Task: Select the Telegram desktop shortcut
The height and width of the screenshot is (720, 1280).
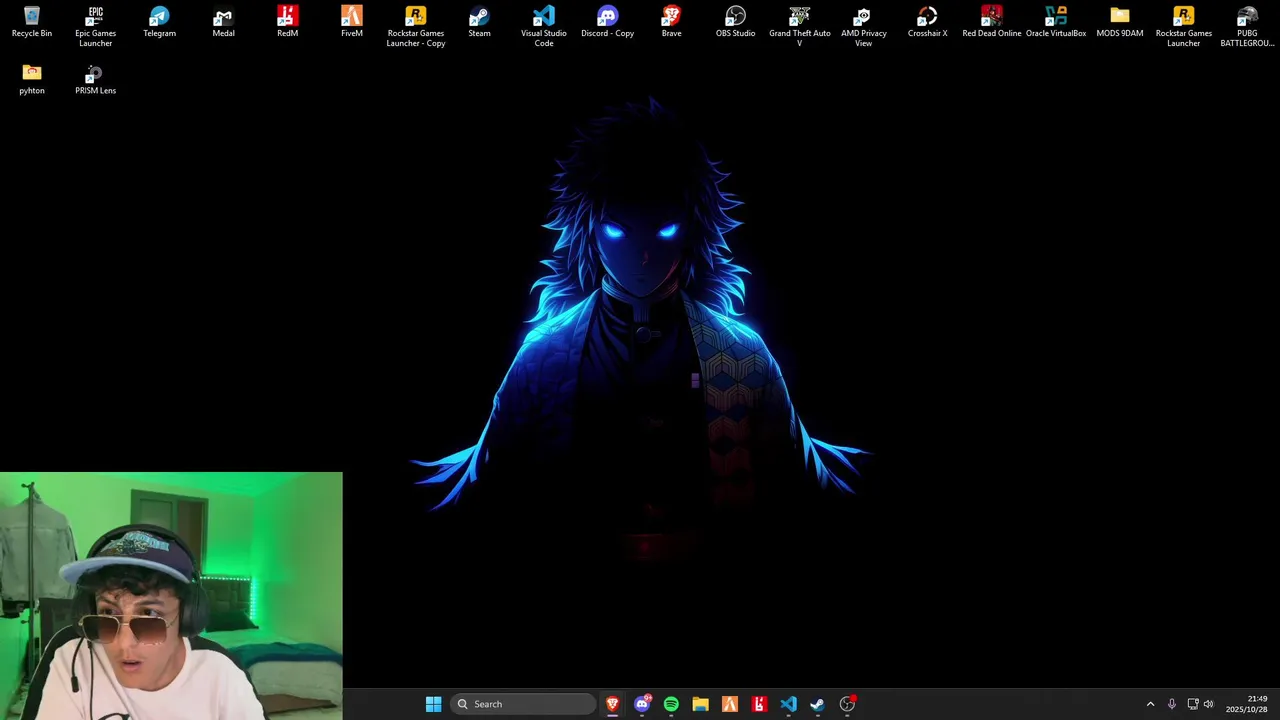Action: pyautogui.click(x=160, y=22)
